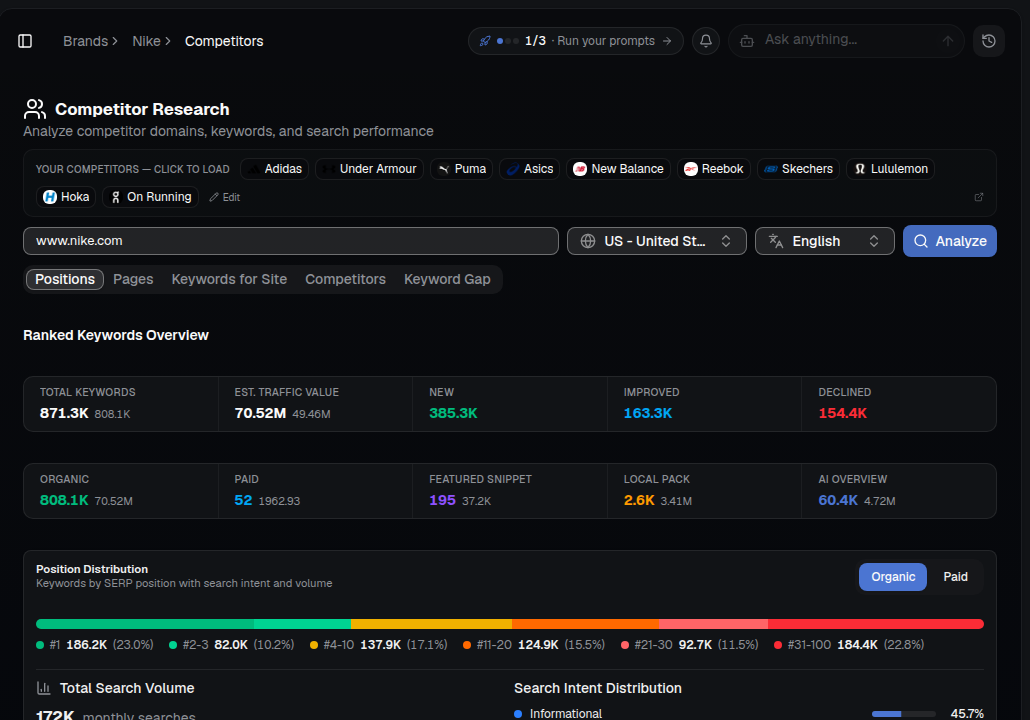Screen dimensions: 1030x720
Task: Click Run your prompts button
Action: click(575, 41)
